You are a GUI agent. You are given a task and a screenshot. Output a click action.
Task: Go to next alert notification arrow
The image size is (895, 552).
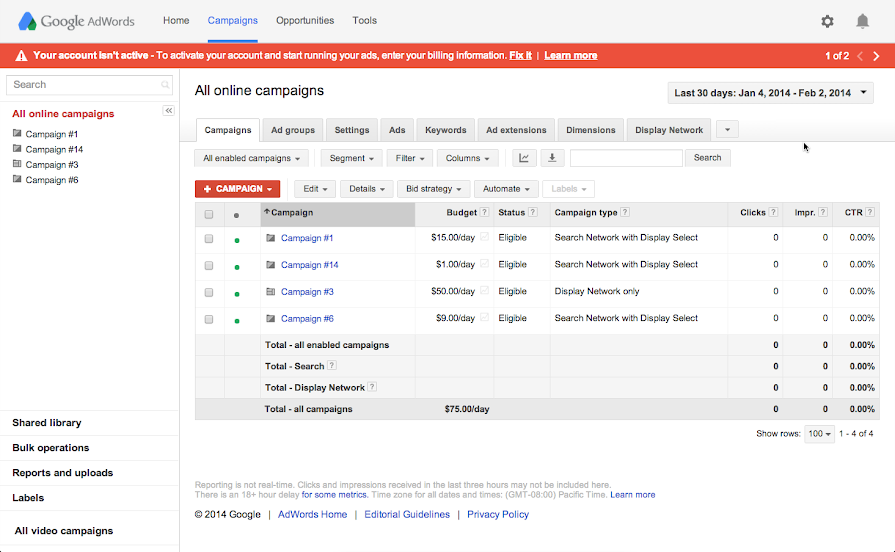[x=876, y=56]
